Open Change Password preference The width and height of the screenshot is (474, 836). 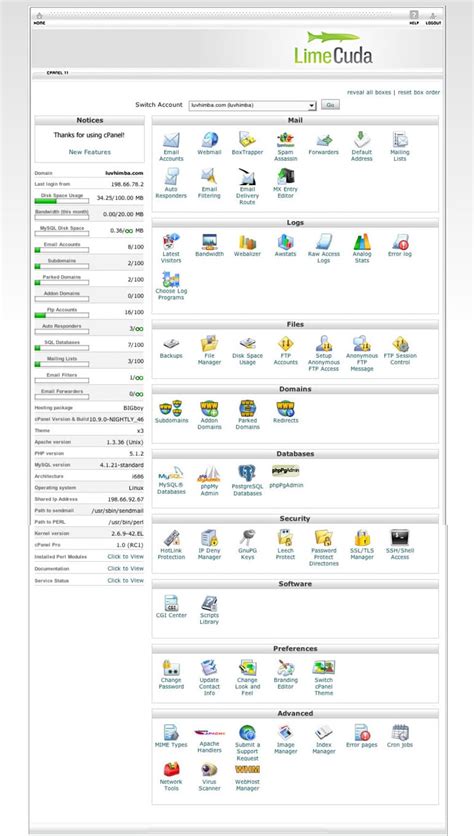pyautogui.click(x=171, y=674)
